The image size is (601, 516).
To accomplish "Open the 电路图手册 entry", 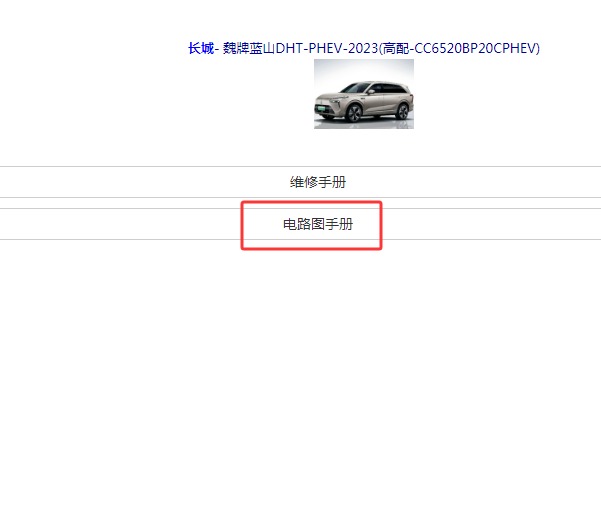I will click(x=318, y=224).
